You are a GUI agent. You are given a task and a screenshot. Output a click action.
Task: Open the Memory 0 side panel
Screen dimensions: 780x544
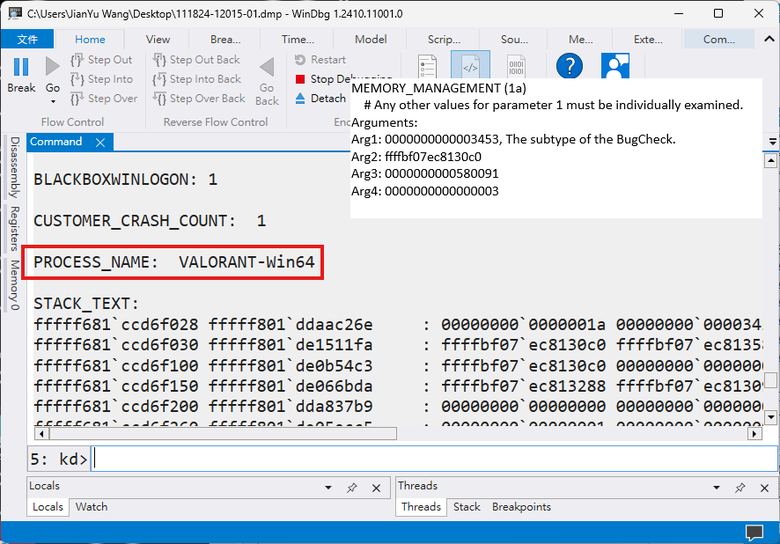[x=14, y=285]
